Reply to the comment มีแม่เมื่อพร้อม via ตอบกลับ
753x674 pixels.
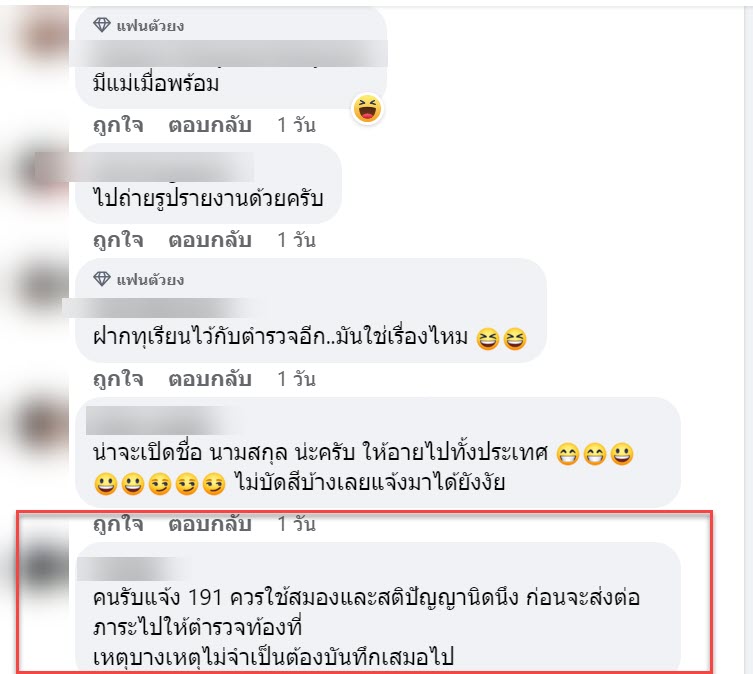[x=210, y=125]
